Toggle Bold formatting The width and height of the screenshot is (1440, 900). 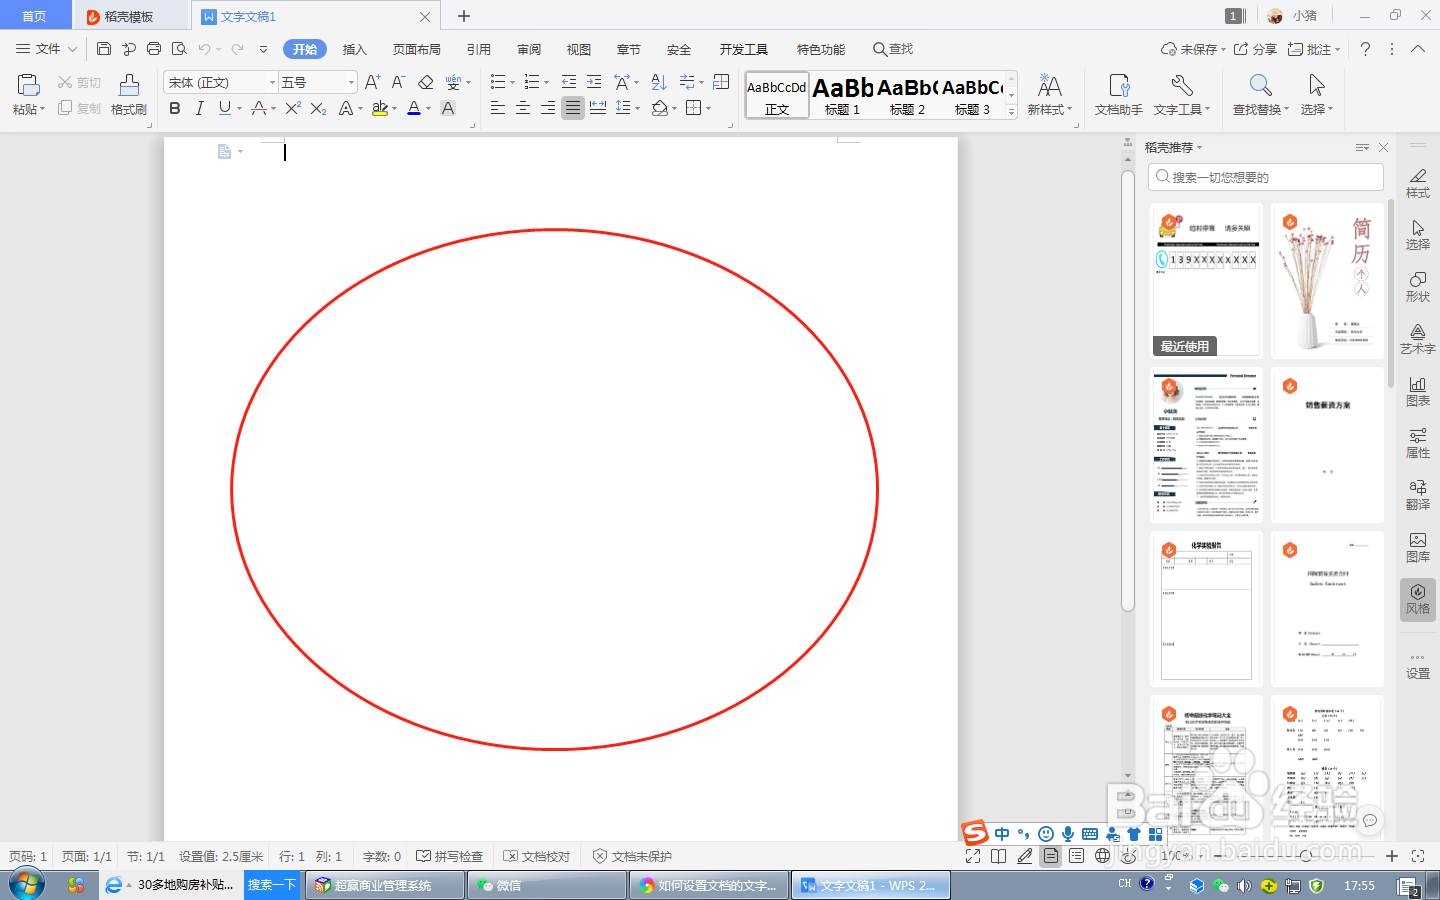(x=175, y=108)
